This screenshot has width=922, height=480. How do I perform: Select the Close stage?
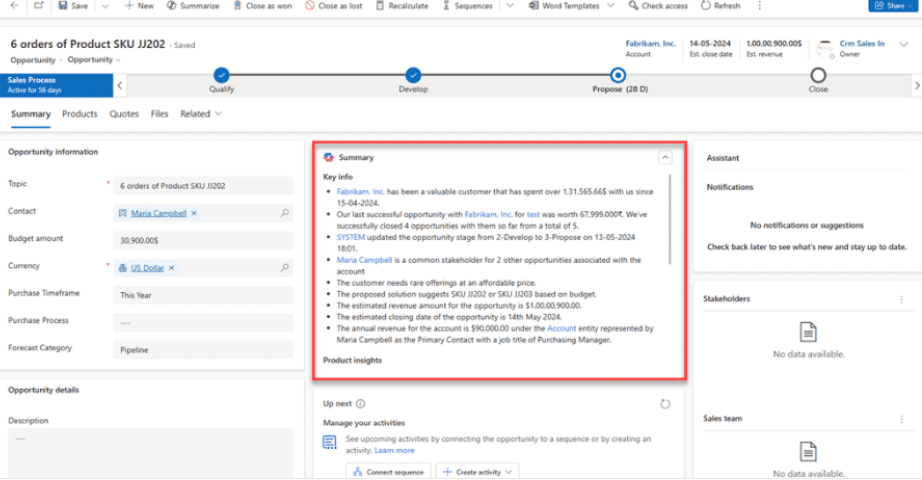click(x=818, y=75)
